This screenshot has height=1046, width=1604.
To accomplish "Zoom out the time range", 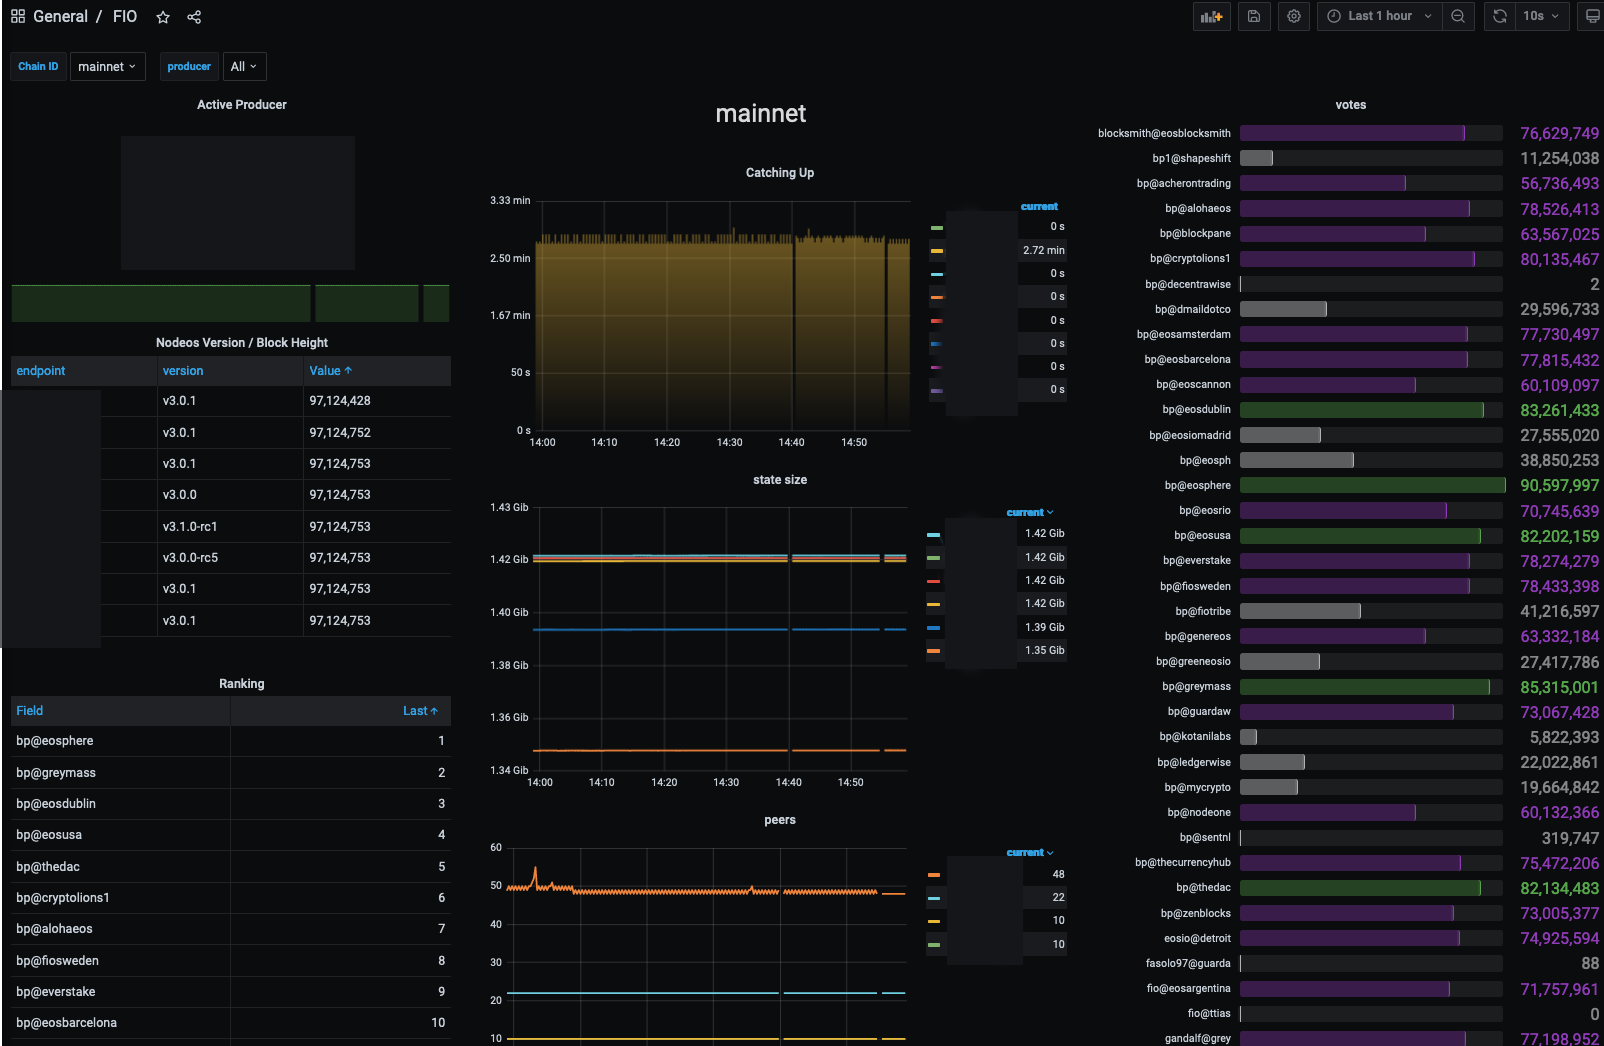I will click(1458, 17).
